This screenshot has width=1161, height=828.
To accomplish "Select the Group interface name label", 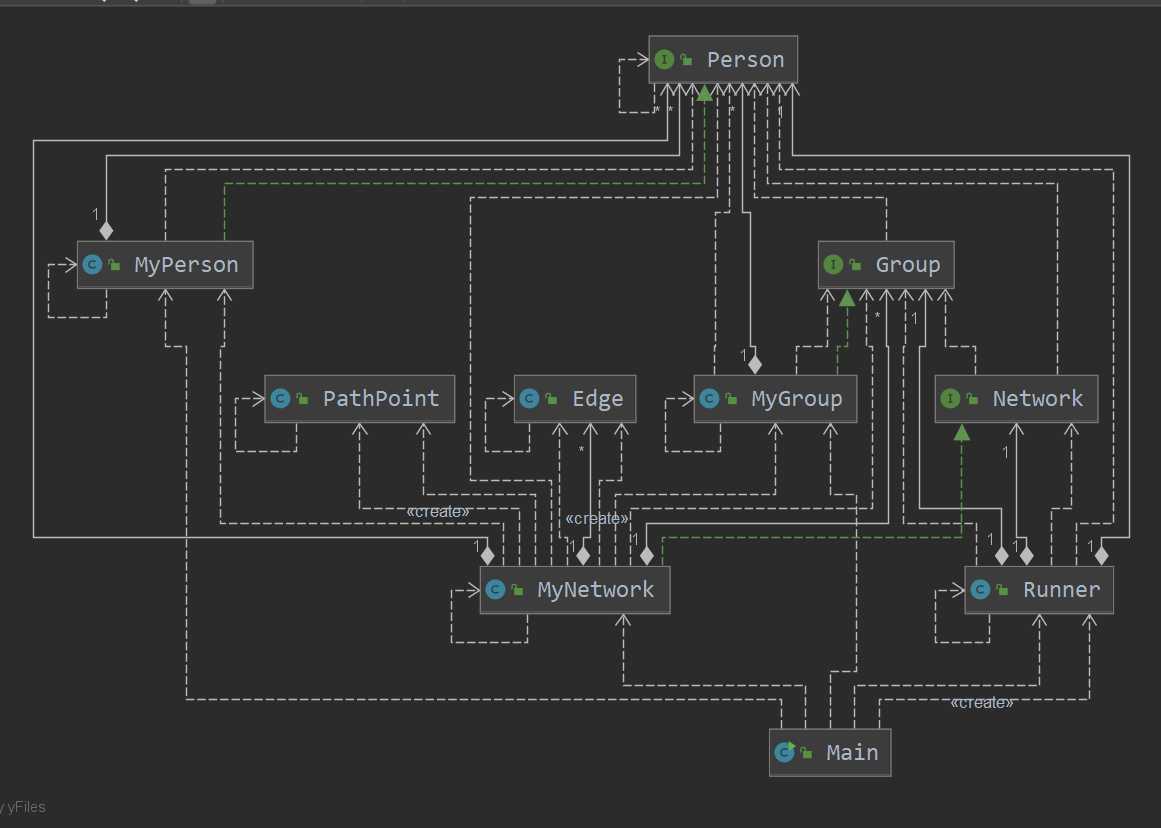I will (907, 265).
